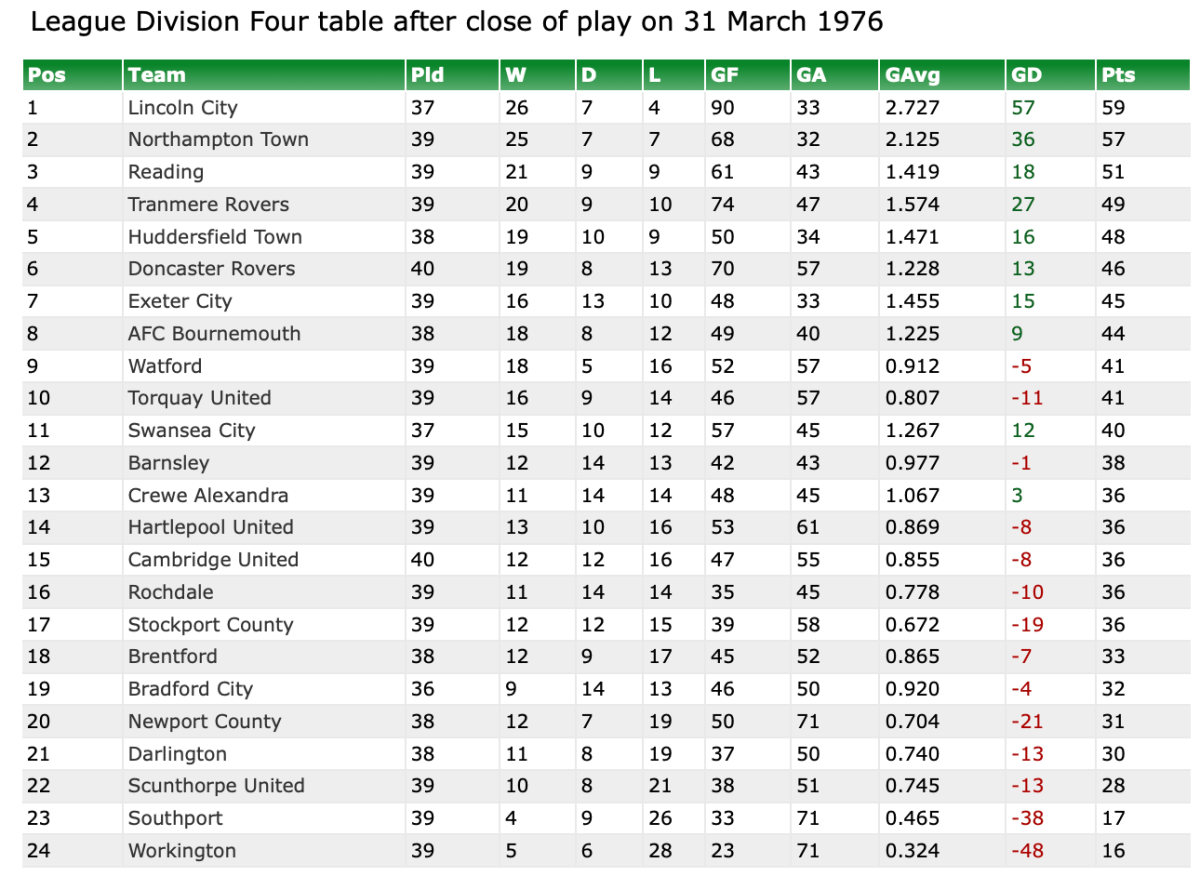This screenshot has width=1200, height=876.
Task: Click Watford's goal average 0.912
Action: click(x=912, y=366)
